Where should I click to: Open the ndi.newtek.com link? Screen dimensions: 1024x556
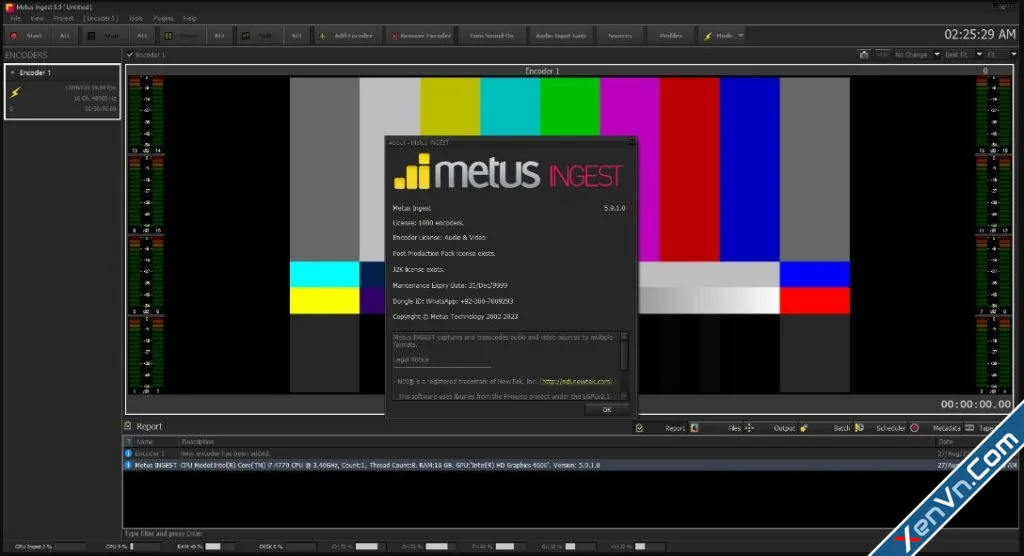click(x=577, y=382)
